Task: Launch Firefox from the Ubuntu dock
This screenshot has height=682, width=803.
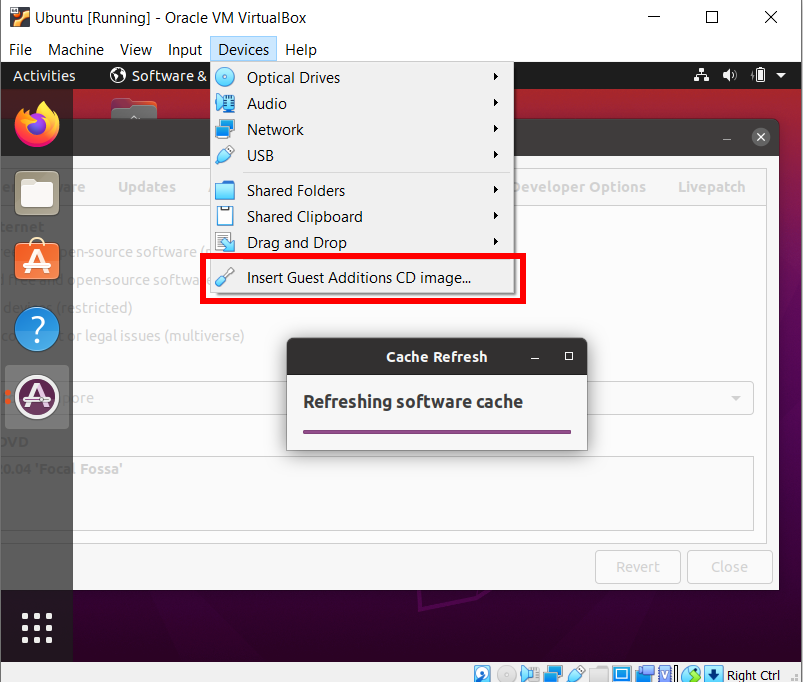Action: coord(37,124)
